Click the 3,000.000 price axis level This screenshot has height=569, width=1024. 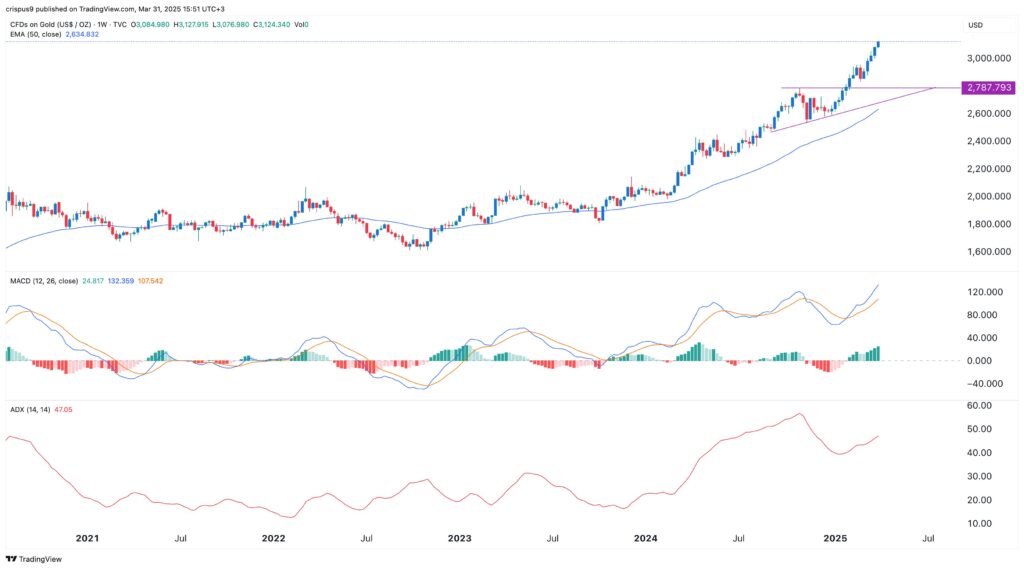(x=988, y=59)
